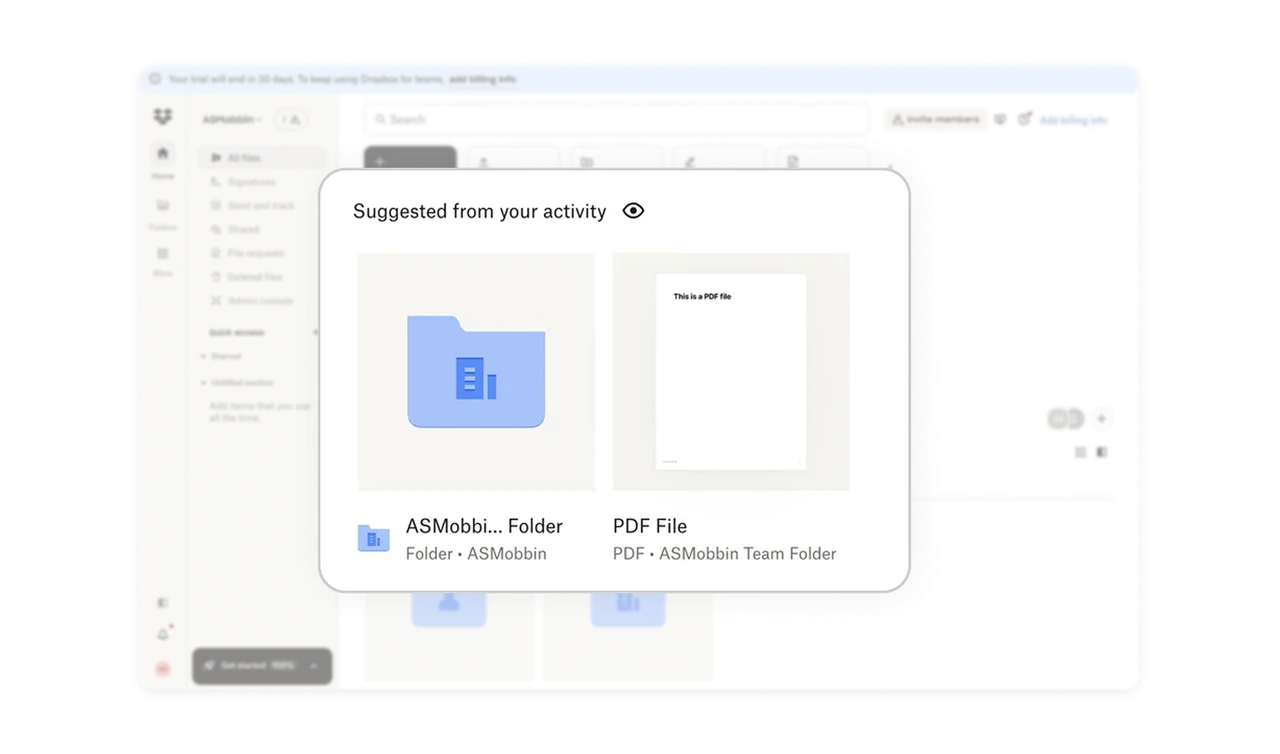Expand the Untitled section
This screenshot has height=754, width=1280.
237,383
